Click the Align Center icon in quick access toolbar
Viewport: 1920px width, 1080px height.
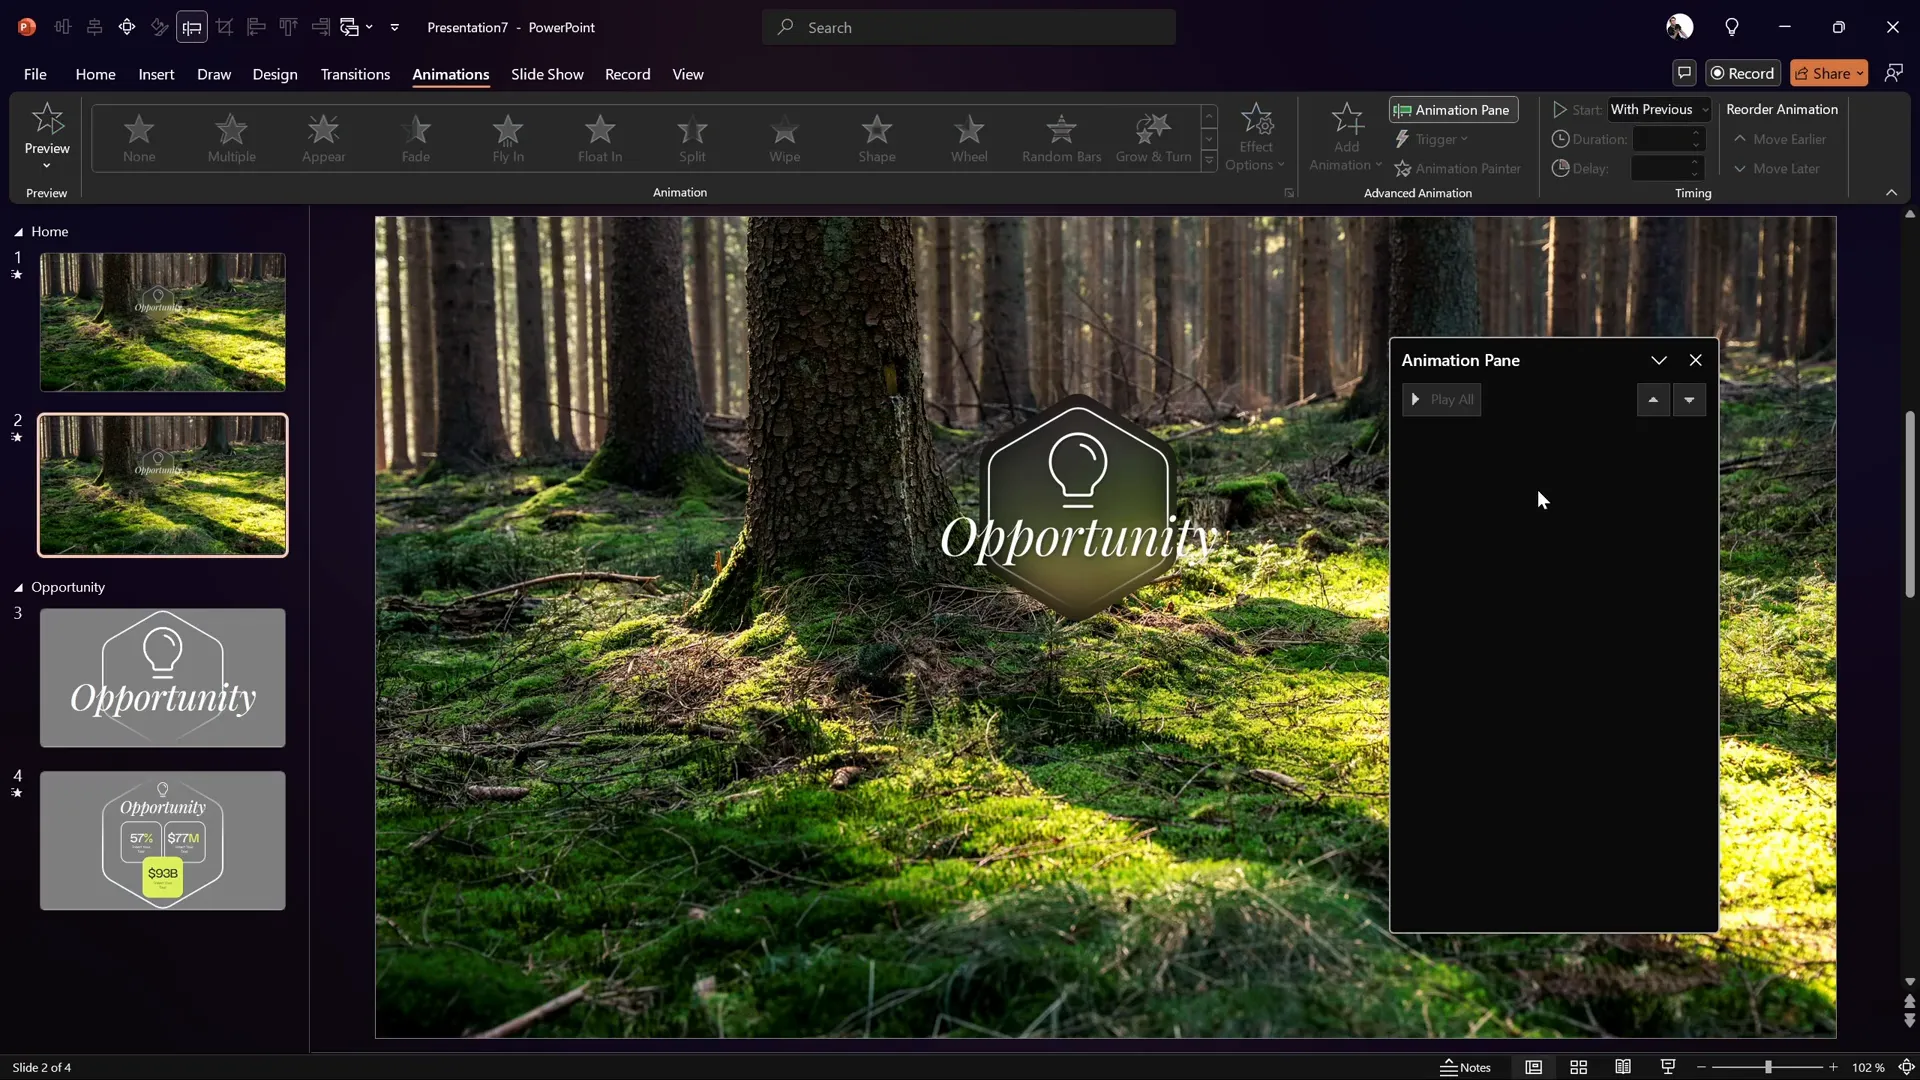click(x=94, y=27)
